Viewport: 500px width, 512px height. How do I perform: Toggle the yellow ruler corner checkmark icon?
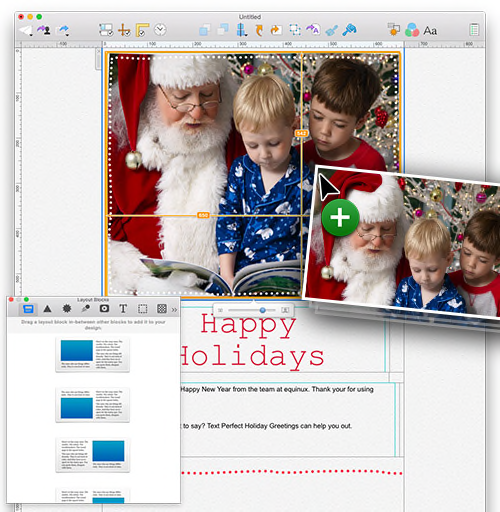142,30
